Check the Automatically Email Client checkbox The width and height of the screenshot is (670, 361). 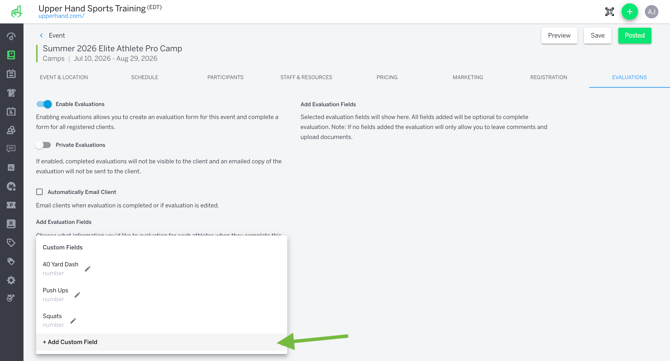coord(40,192)
